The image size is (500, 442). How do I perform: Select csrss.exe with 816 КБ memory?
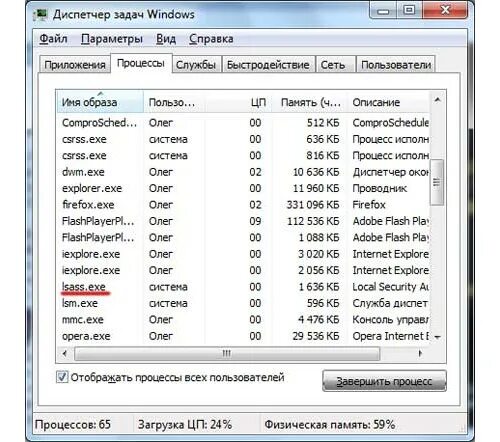pyautogui.click(x=243, y=155)
